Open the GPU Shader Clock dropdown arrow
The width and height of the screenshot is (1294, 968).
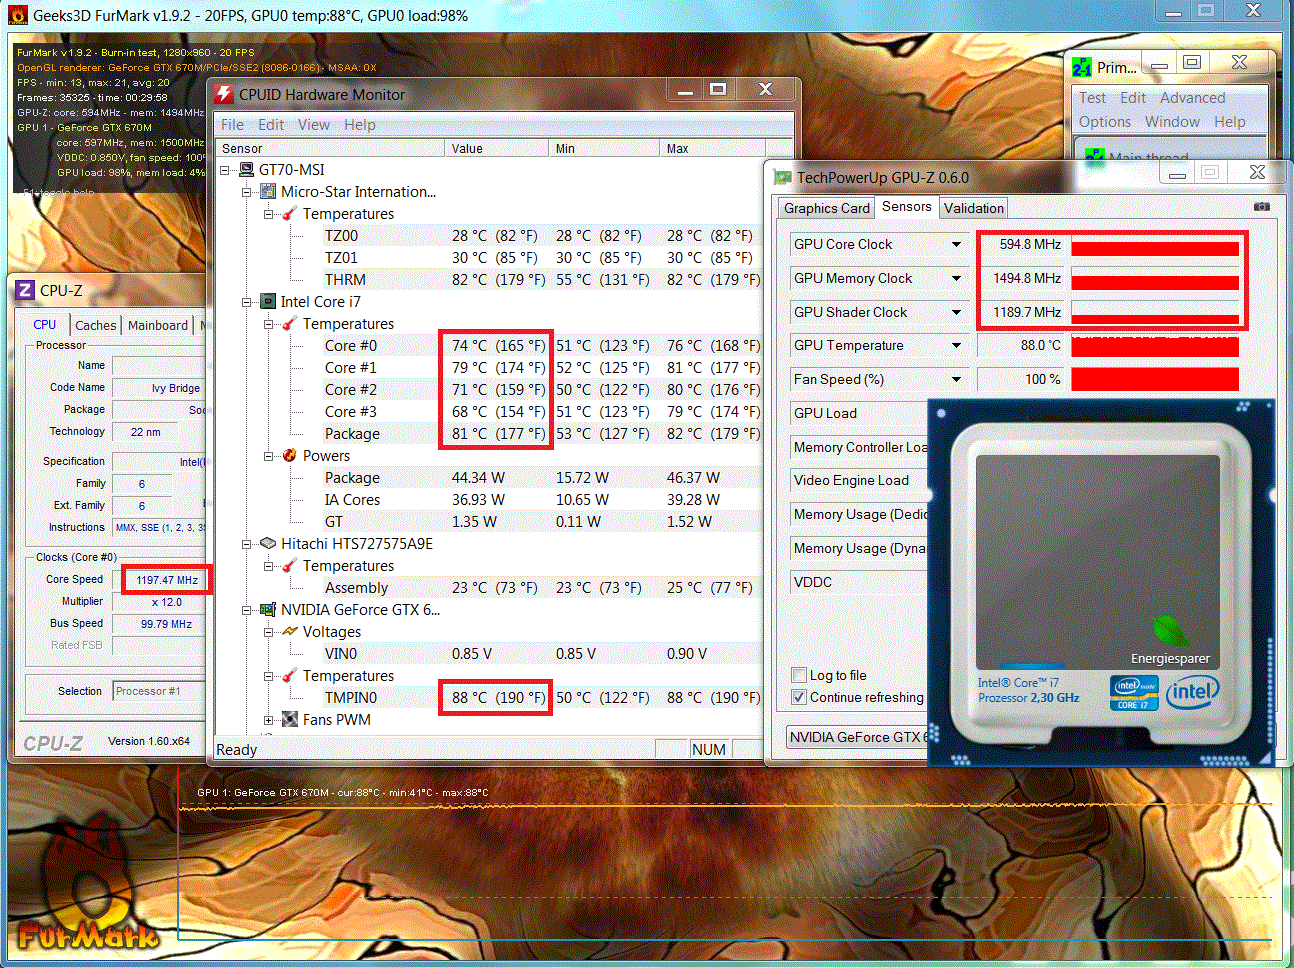[x=956, y=313]
